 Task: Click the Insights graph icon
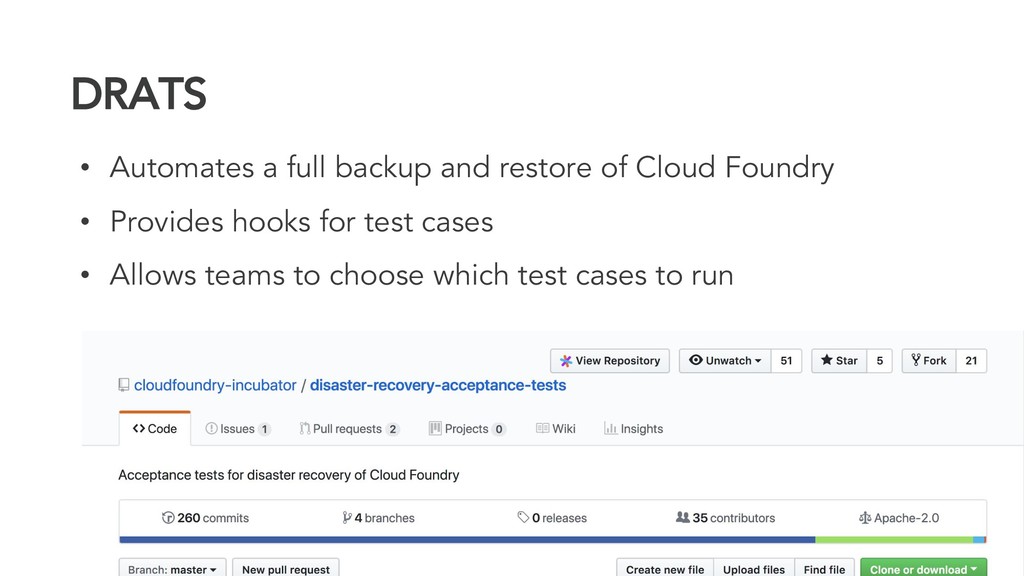[610, 429]
